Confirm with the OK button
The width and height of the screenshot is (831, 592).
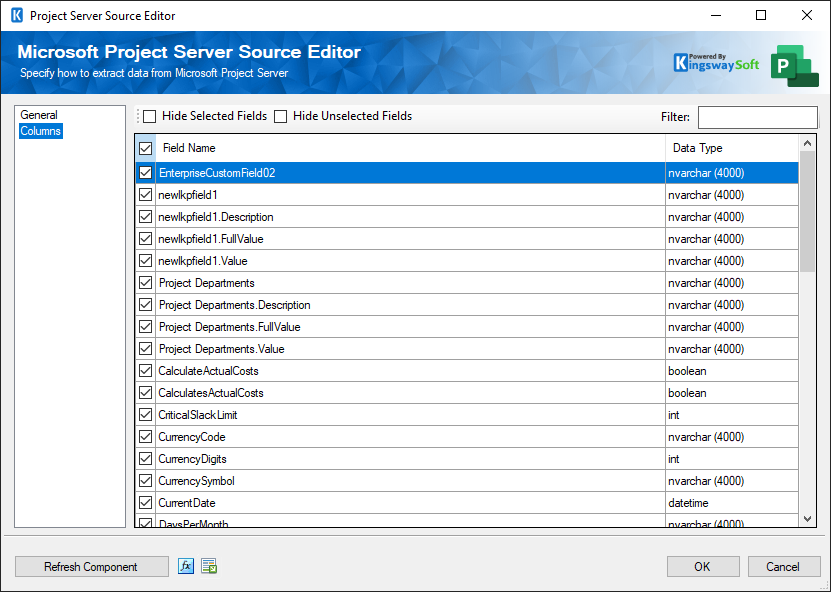point(703,567)
